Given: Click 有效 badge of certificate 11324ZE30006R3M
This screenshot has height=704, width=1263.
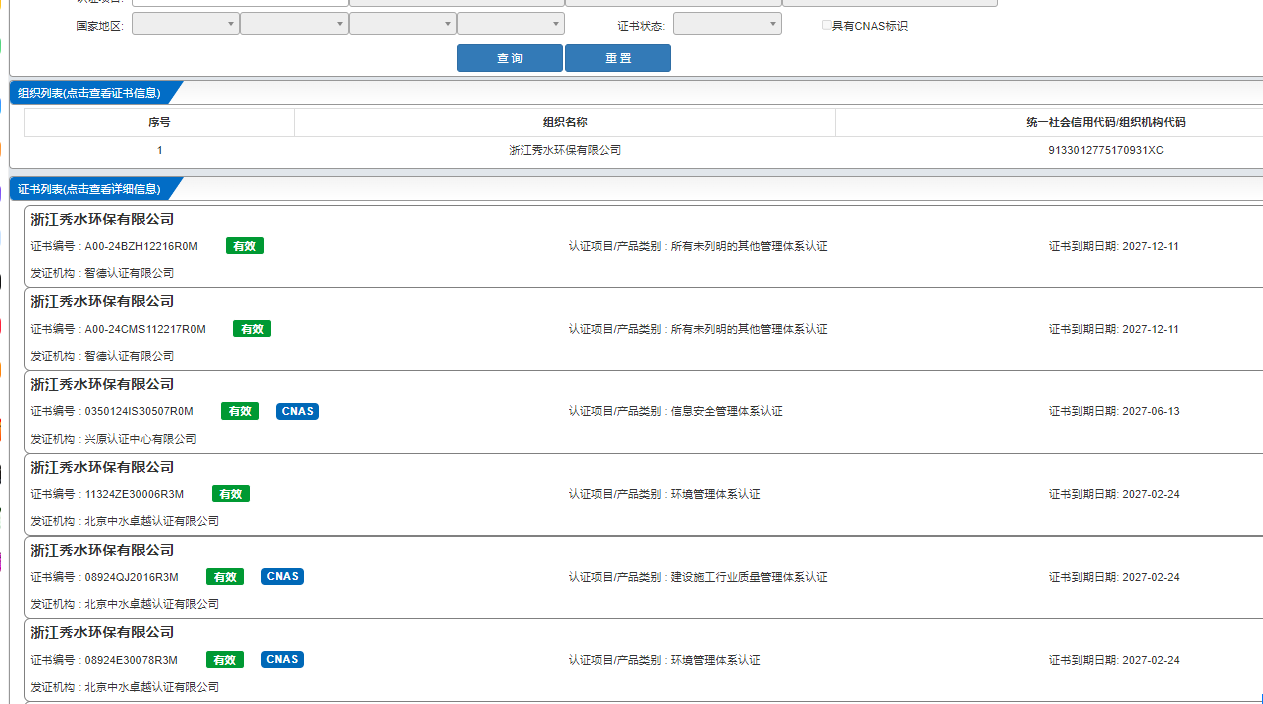Looking at the screenshot, I should [x=231, y=494].
